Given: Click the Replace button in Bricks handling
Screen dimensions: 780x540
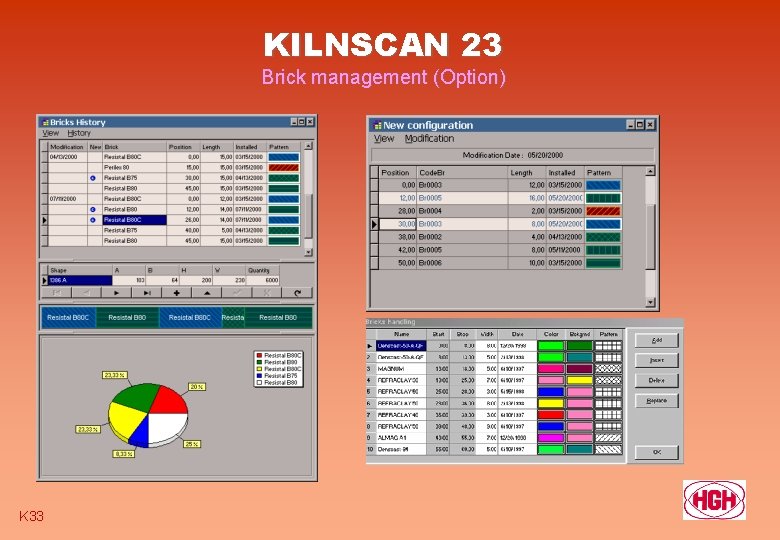Looking at the screenshot, I should pos(657,401).
